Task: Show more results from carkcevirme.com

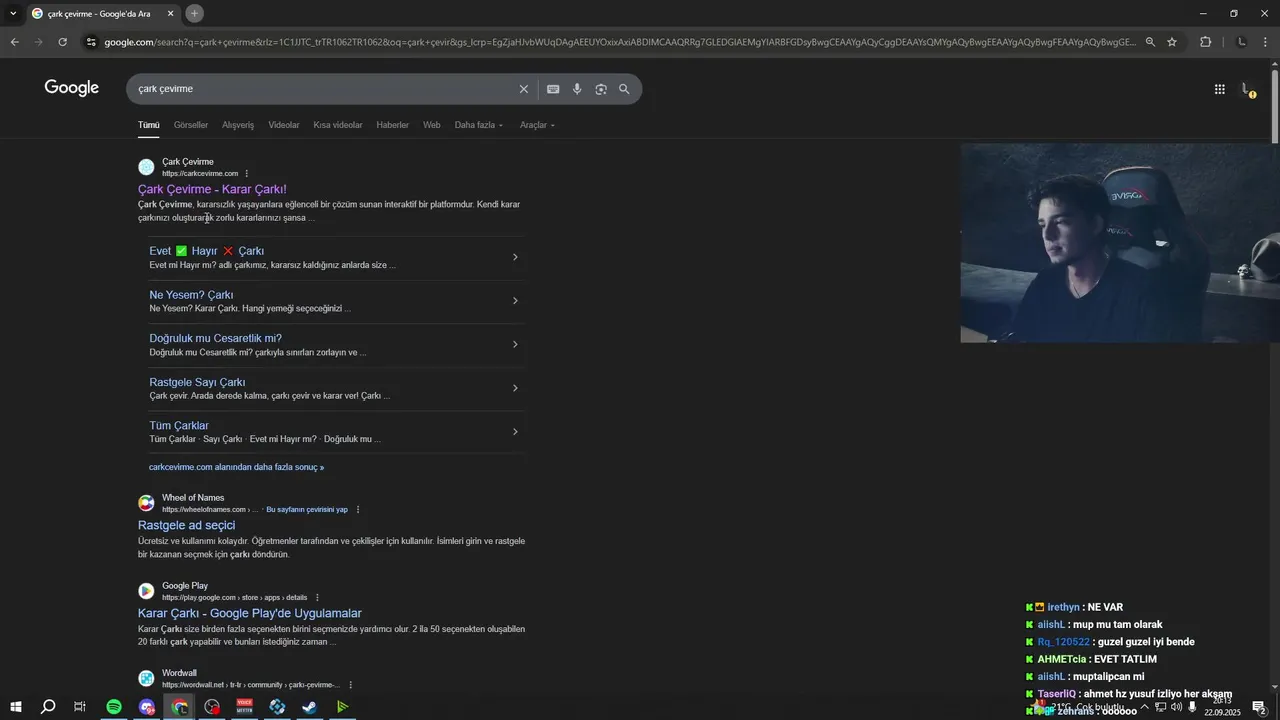Action: point(236,467)
